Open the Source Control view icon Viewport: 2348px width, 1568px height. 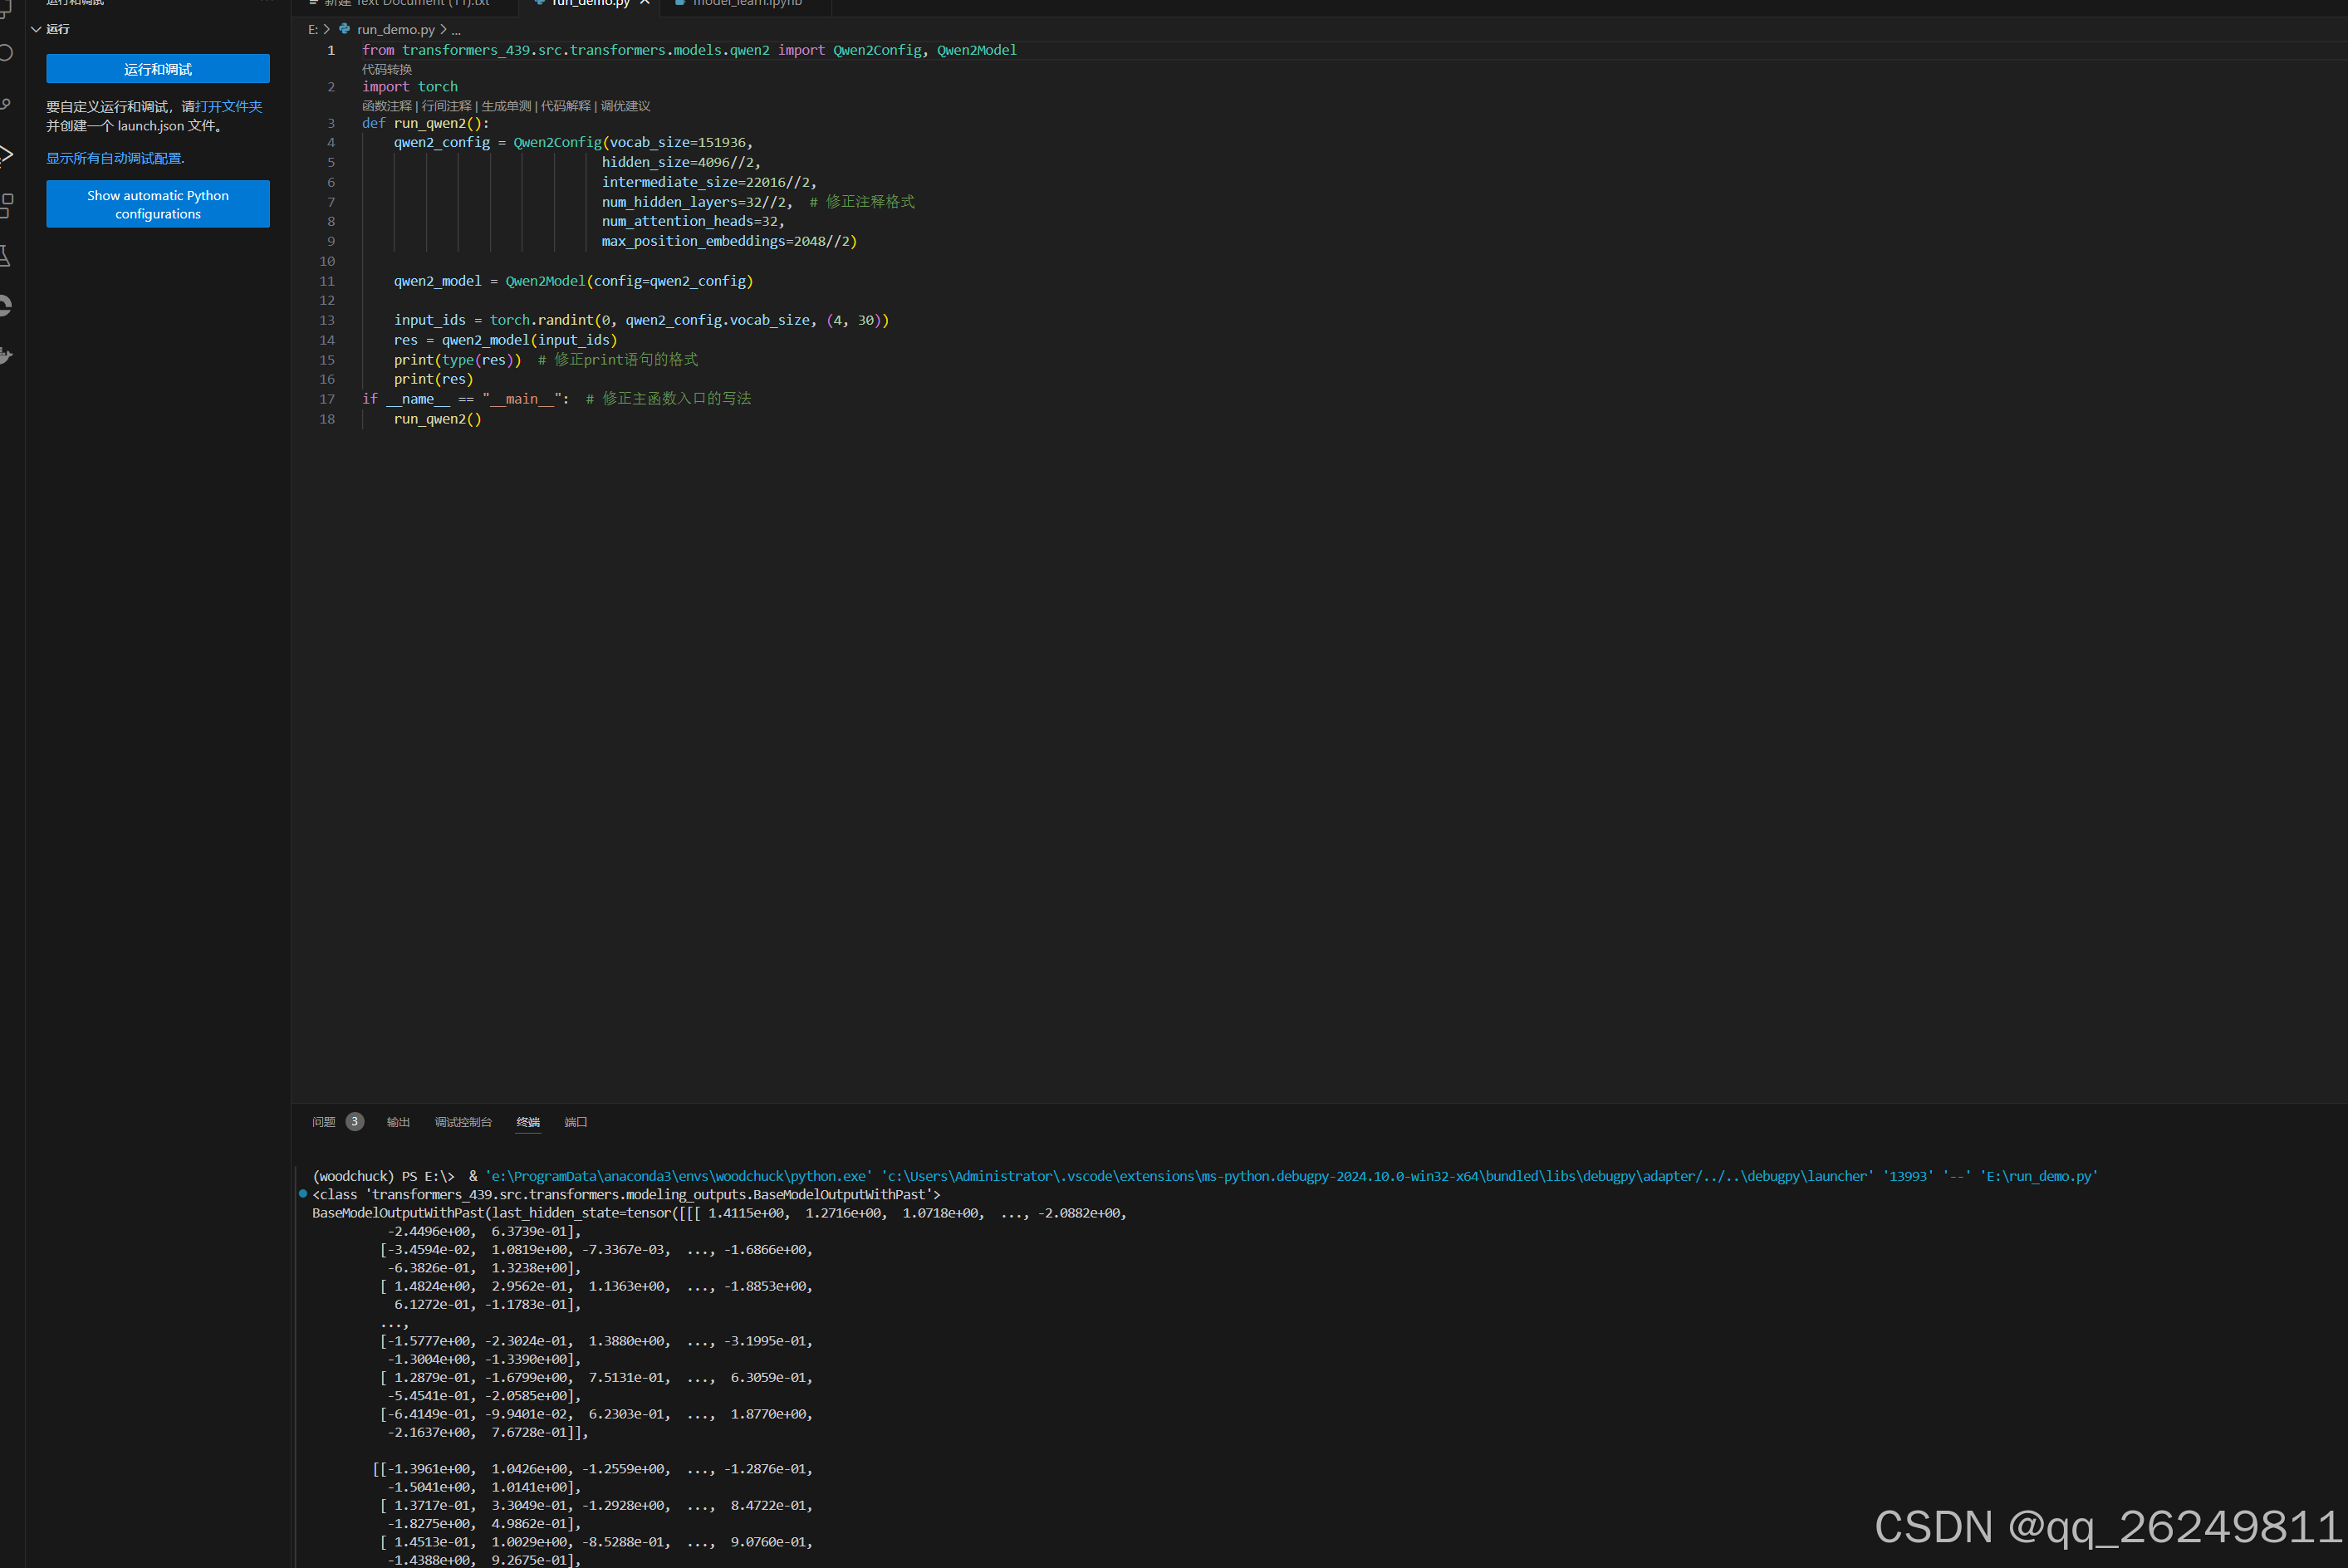point(6,104)
